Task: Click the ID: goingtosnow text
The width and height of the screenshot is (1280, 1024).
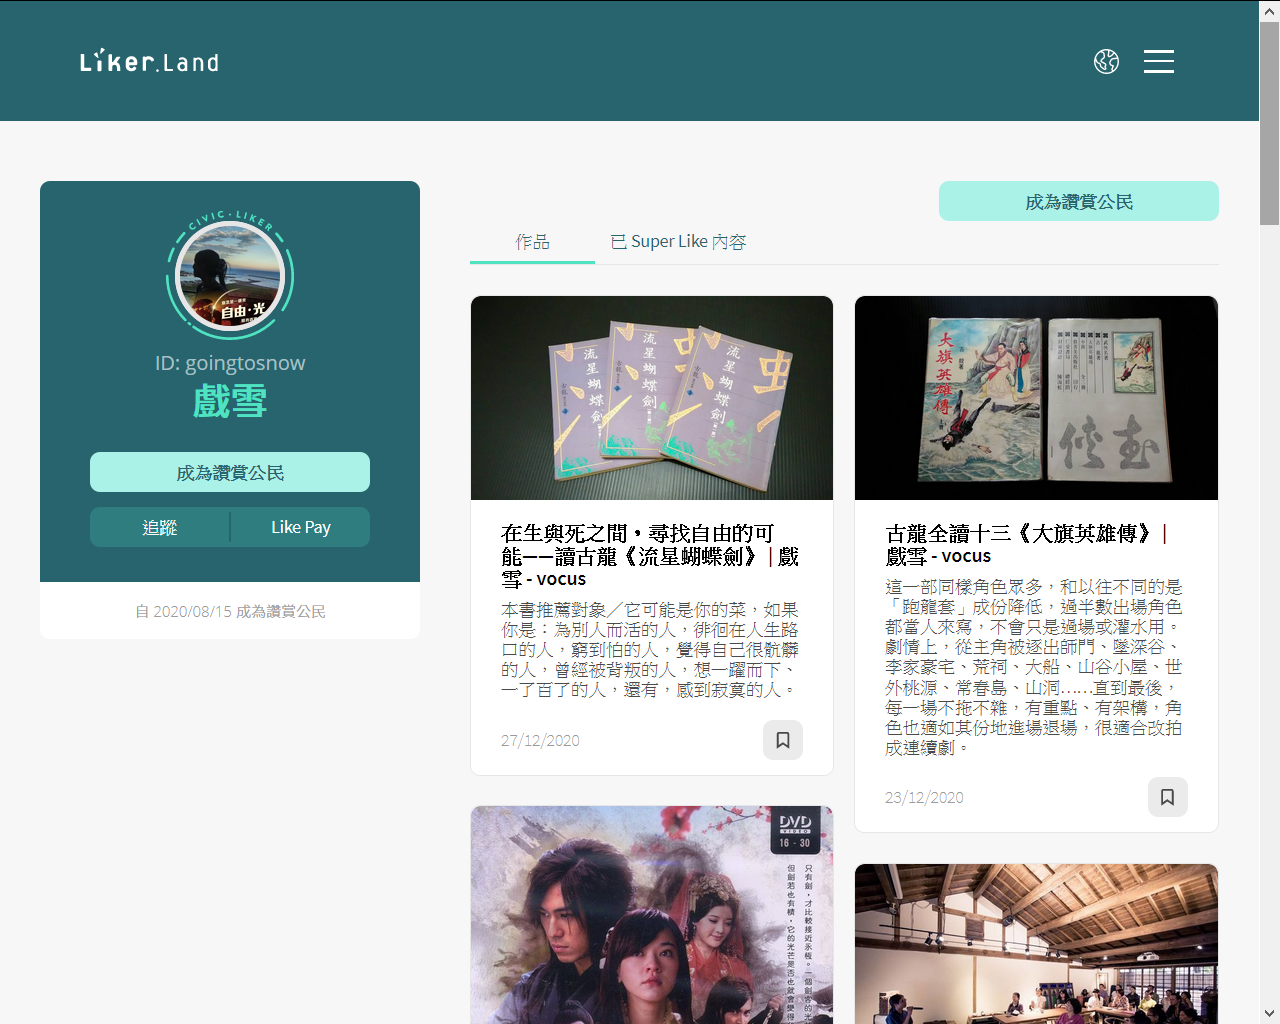Action: click(230, 363)
